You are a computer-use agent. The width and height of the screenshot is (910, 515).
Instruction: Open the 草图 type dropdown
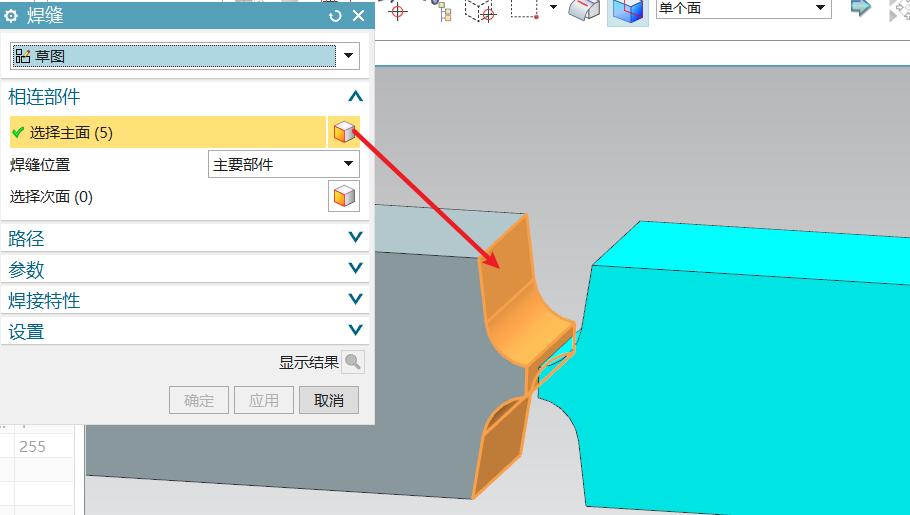point(185,56)
